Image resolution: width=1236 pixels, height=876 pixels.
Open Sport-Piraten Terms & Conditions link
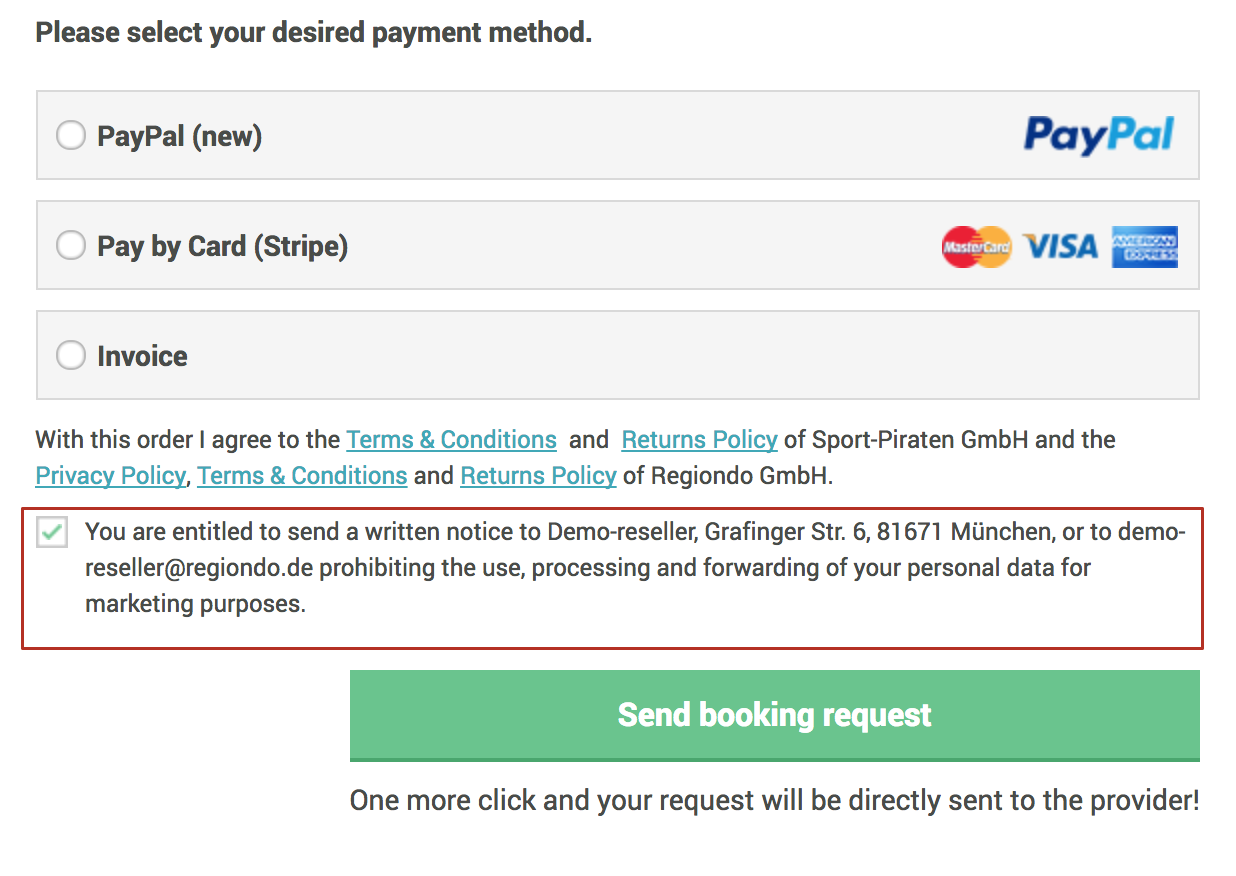tap(451, 440)
